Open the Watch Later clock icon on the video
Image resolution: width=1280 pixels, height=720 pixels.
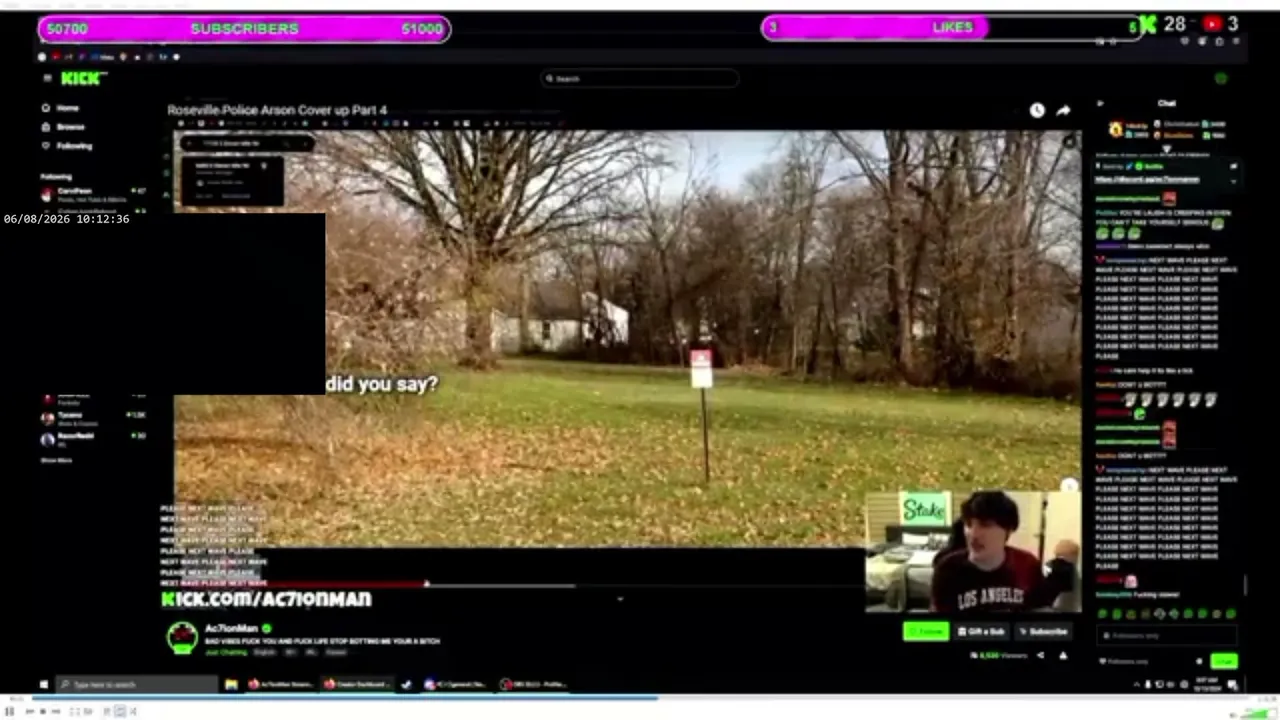pos(1037,110)
